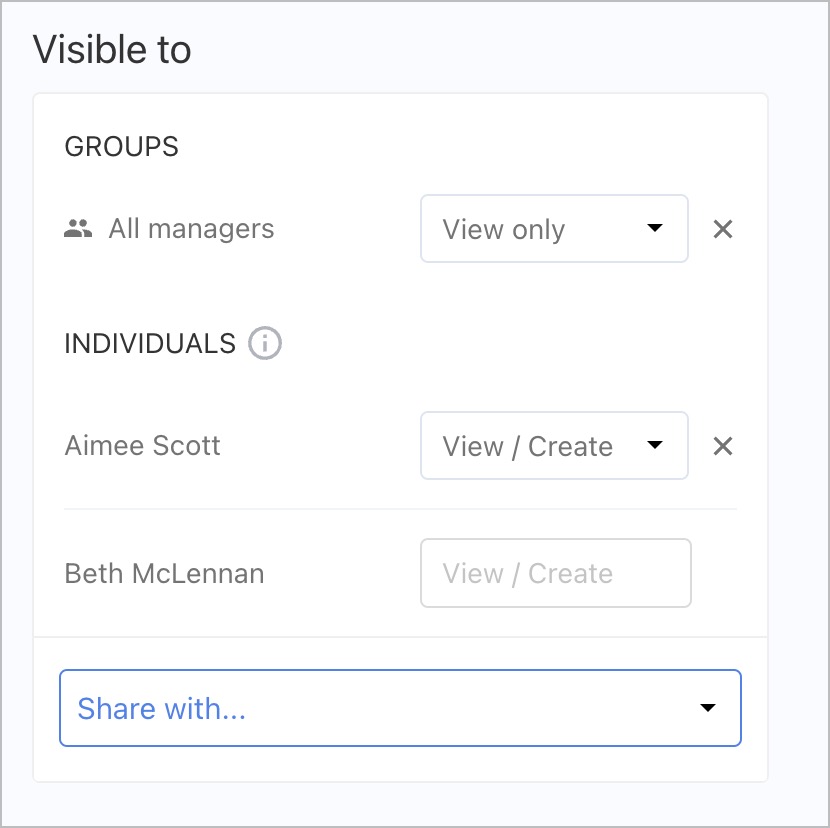Click on the Beth McLennan name
Image resolution: width=830 pixels, height=828 pixels.
click(164, 574)
